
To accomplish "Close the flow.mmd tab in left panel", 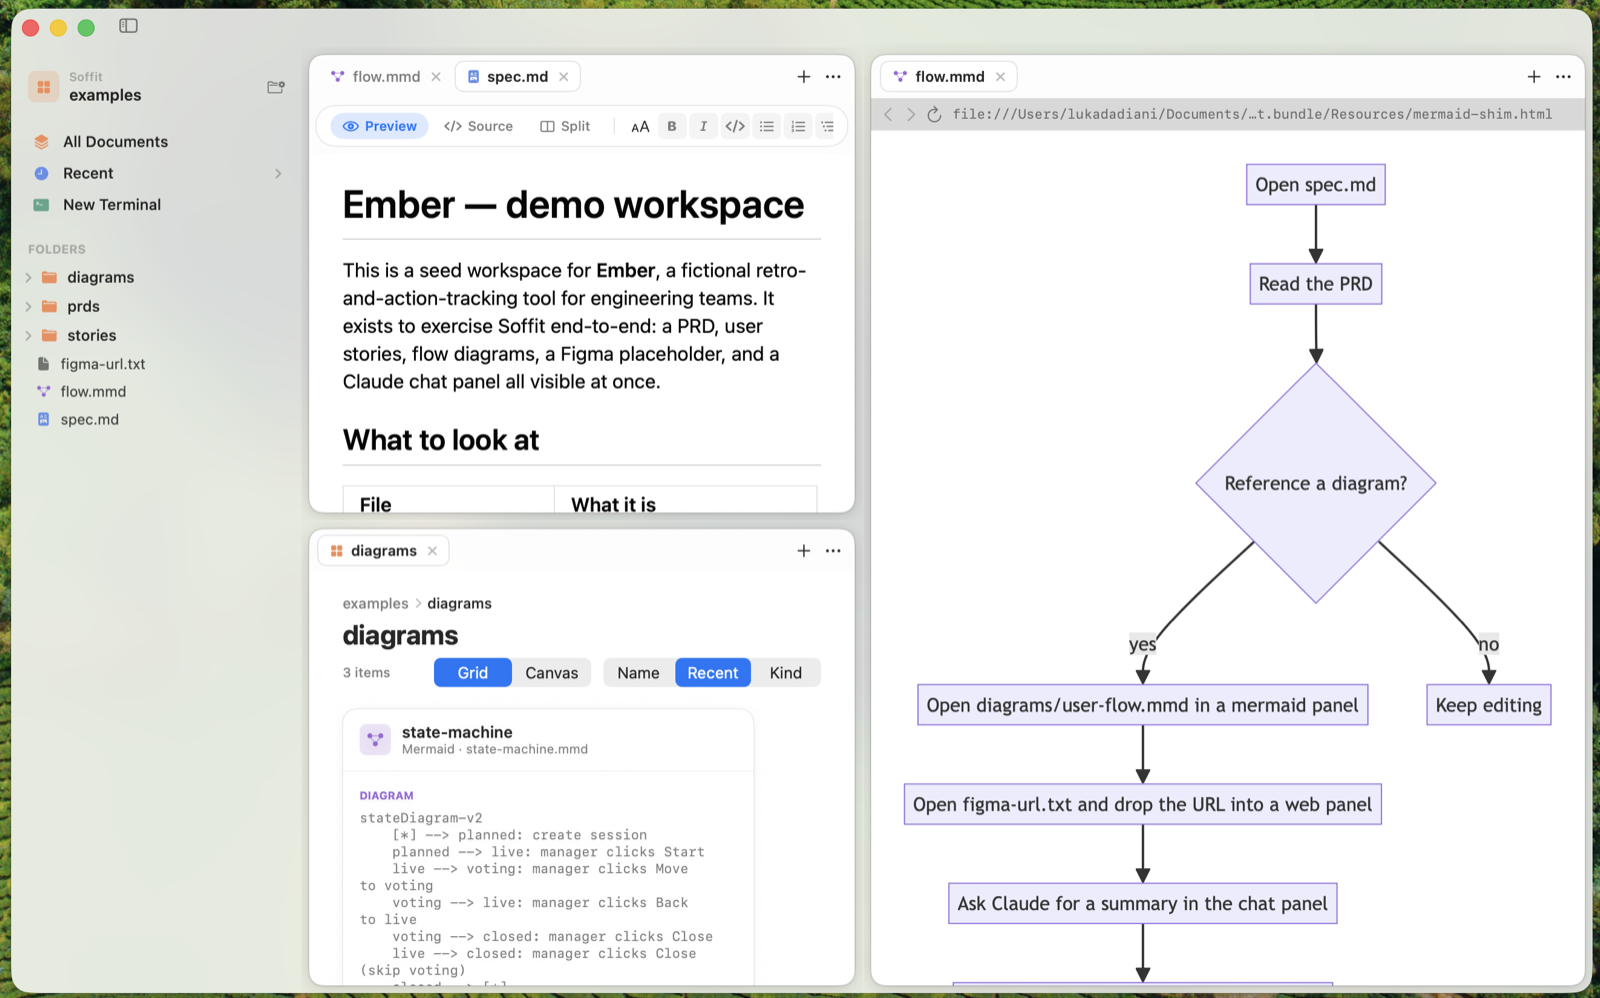I will 436,77.
